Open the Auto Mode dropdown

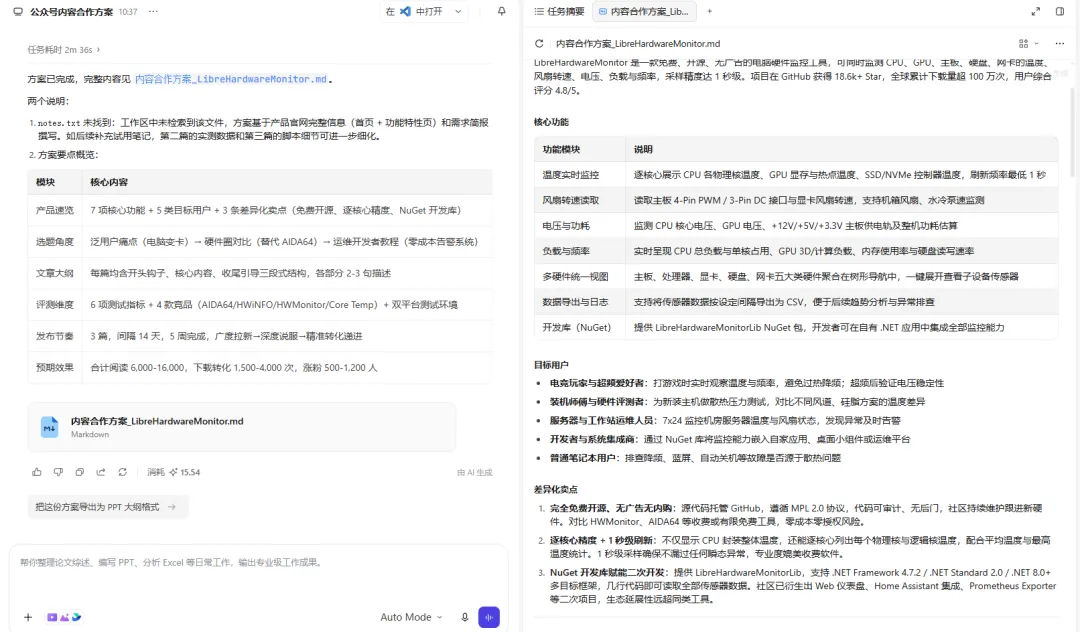pyautogui.click(x=411, y=617)
